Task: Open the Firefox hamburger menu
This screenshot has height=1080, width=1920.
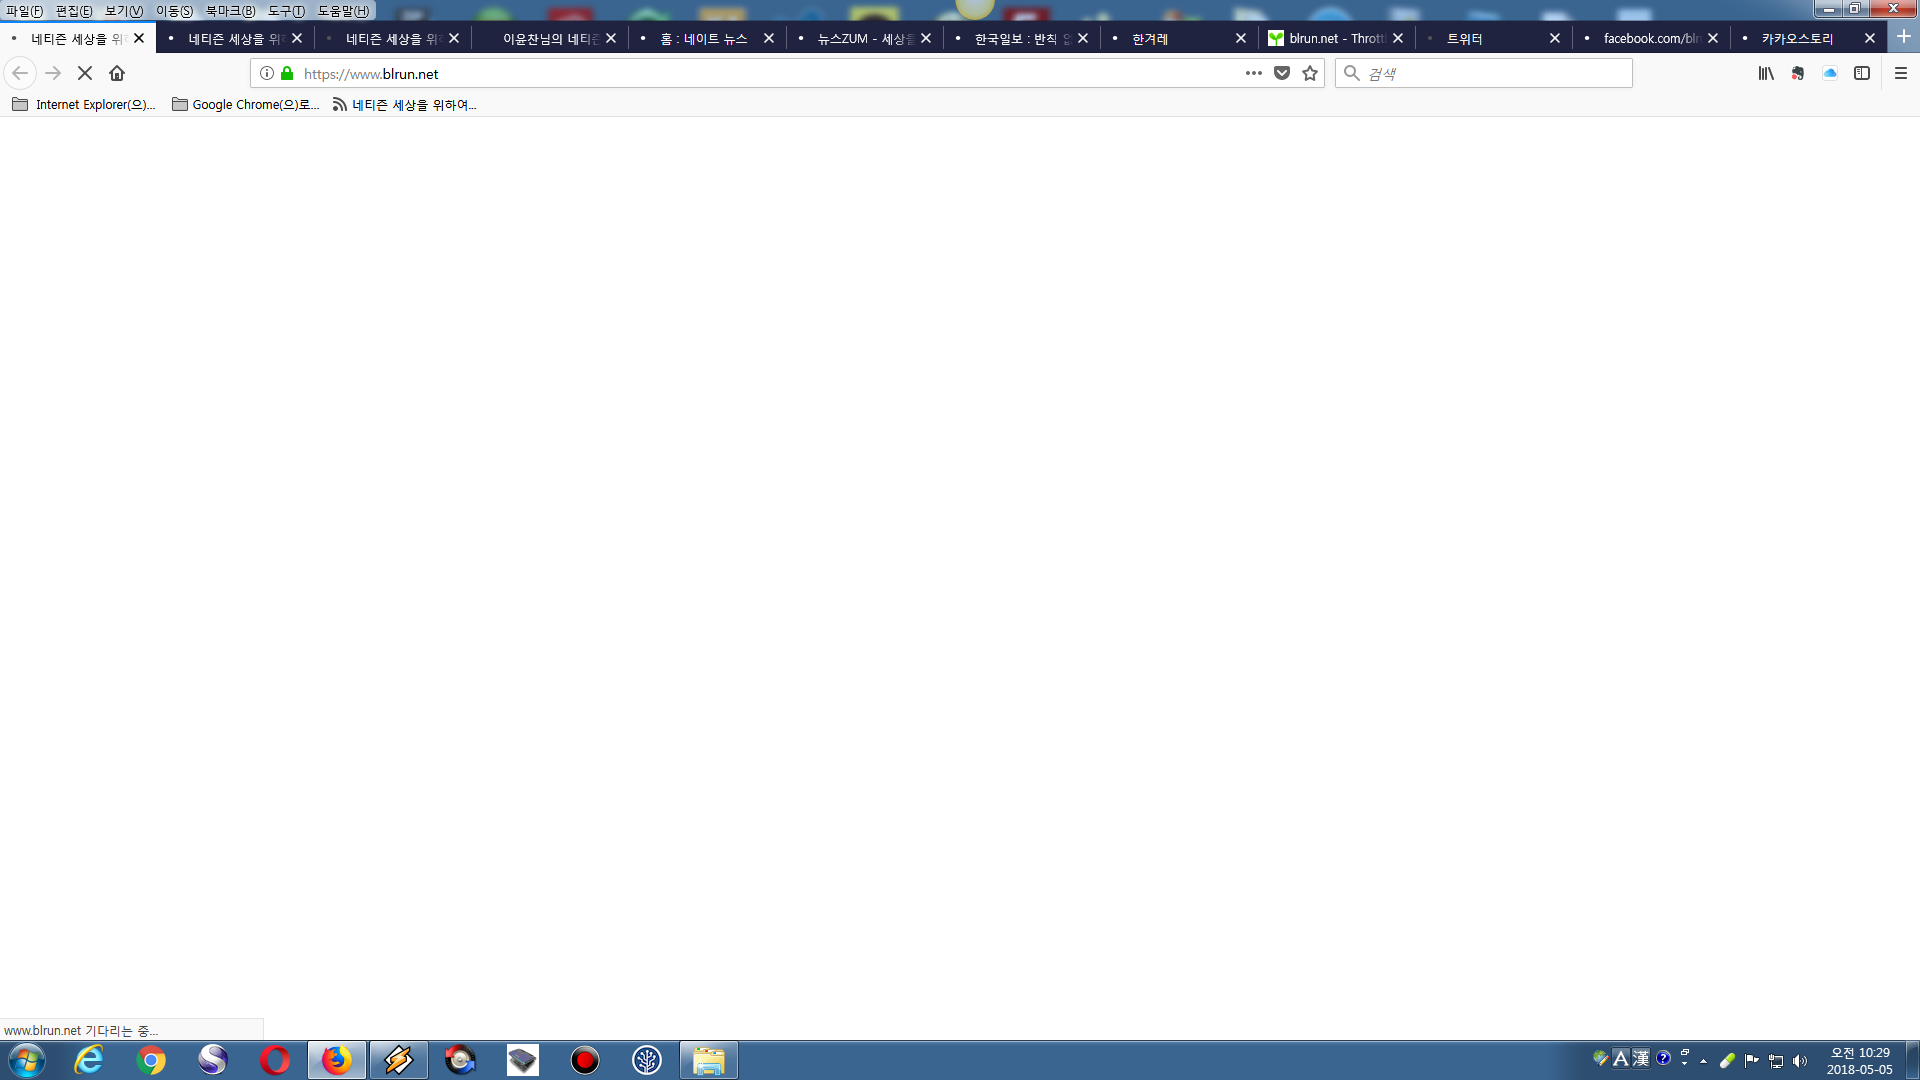Action: click(x=1901, y=73)
